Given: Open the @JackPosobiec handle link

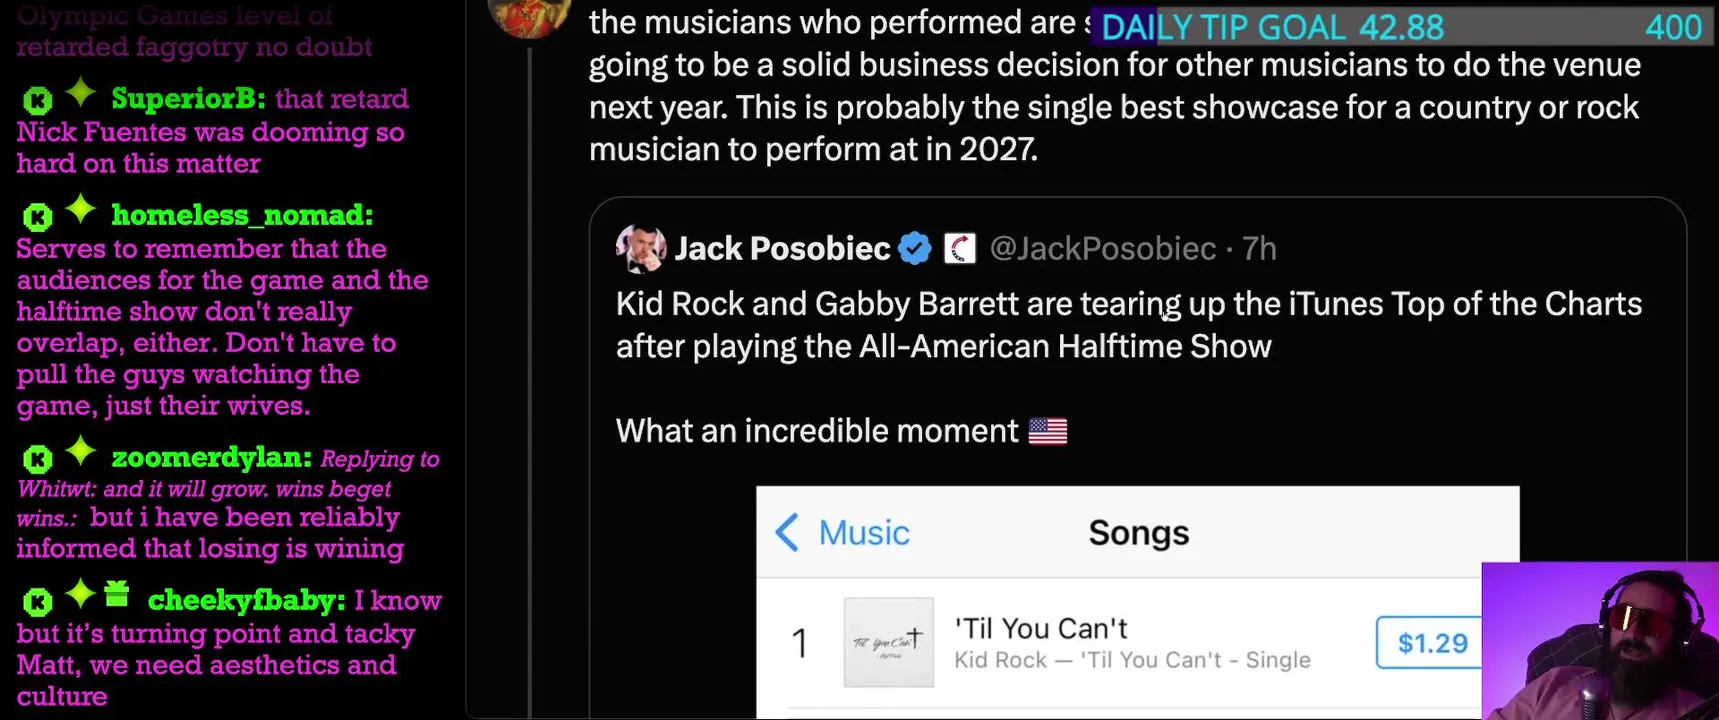Looking at the screenshot, I should (x=1102, y=248).
